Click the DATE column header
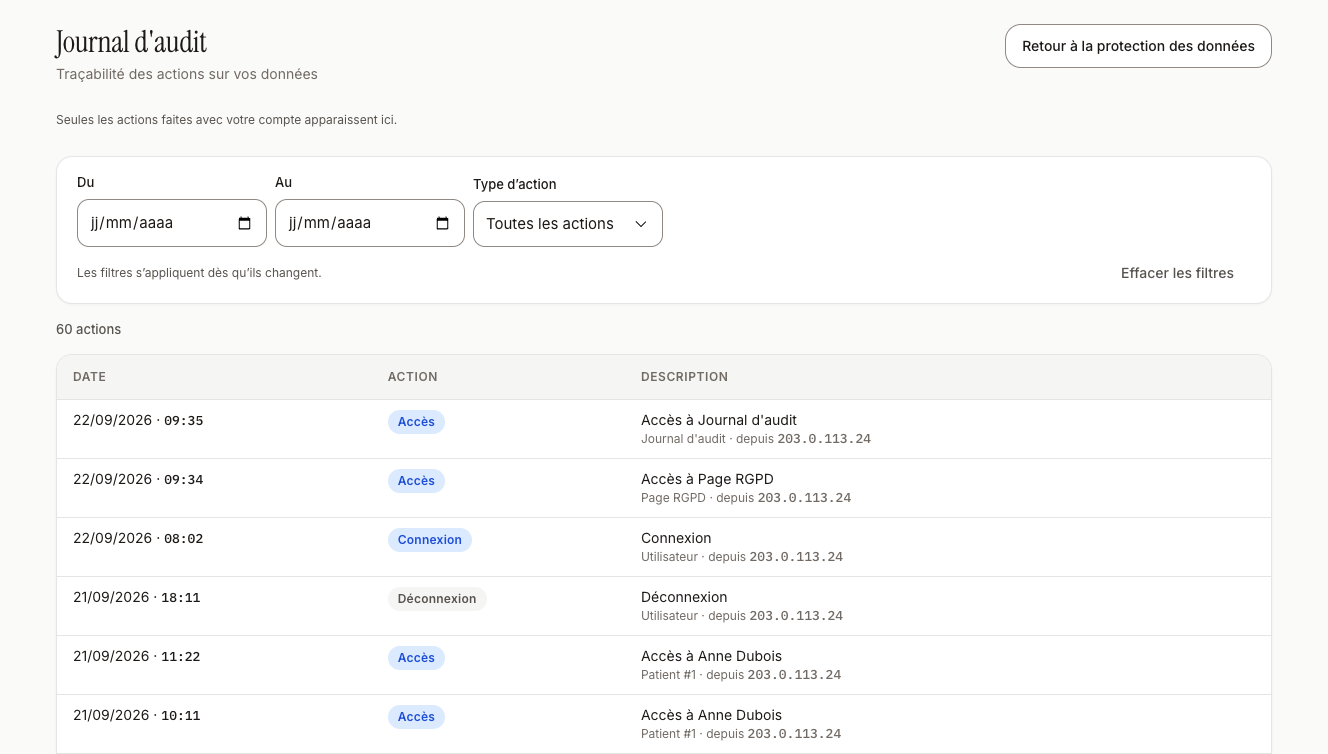The height and width of the screenshot is (754, 1328). (89, 377)
